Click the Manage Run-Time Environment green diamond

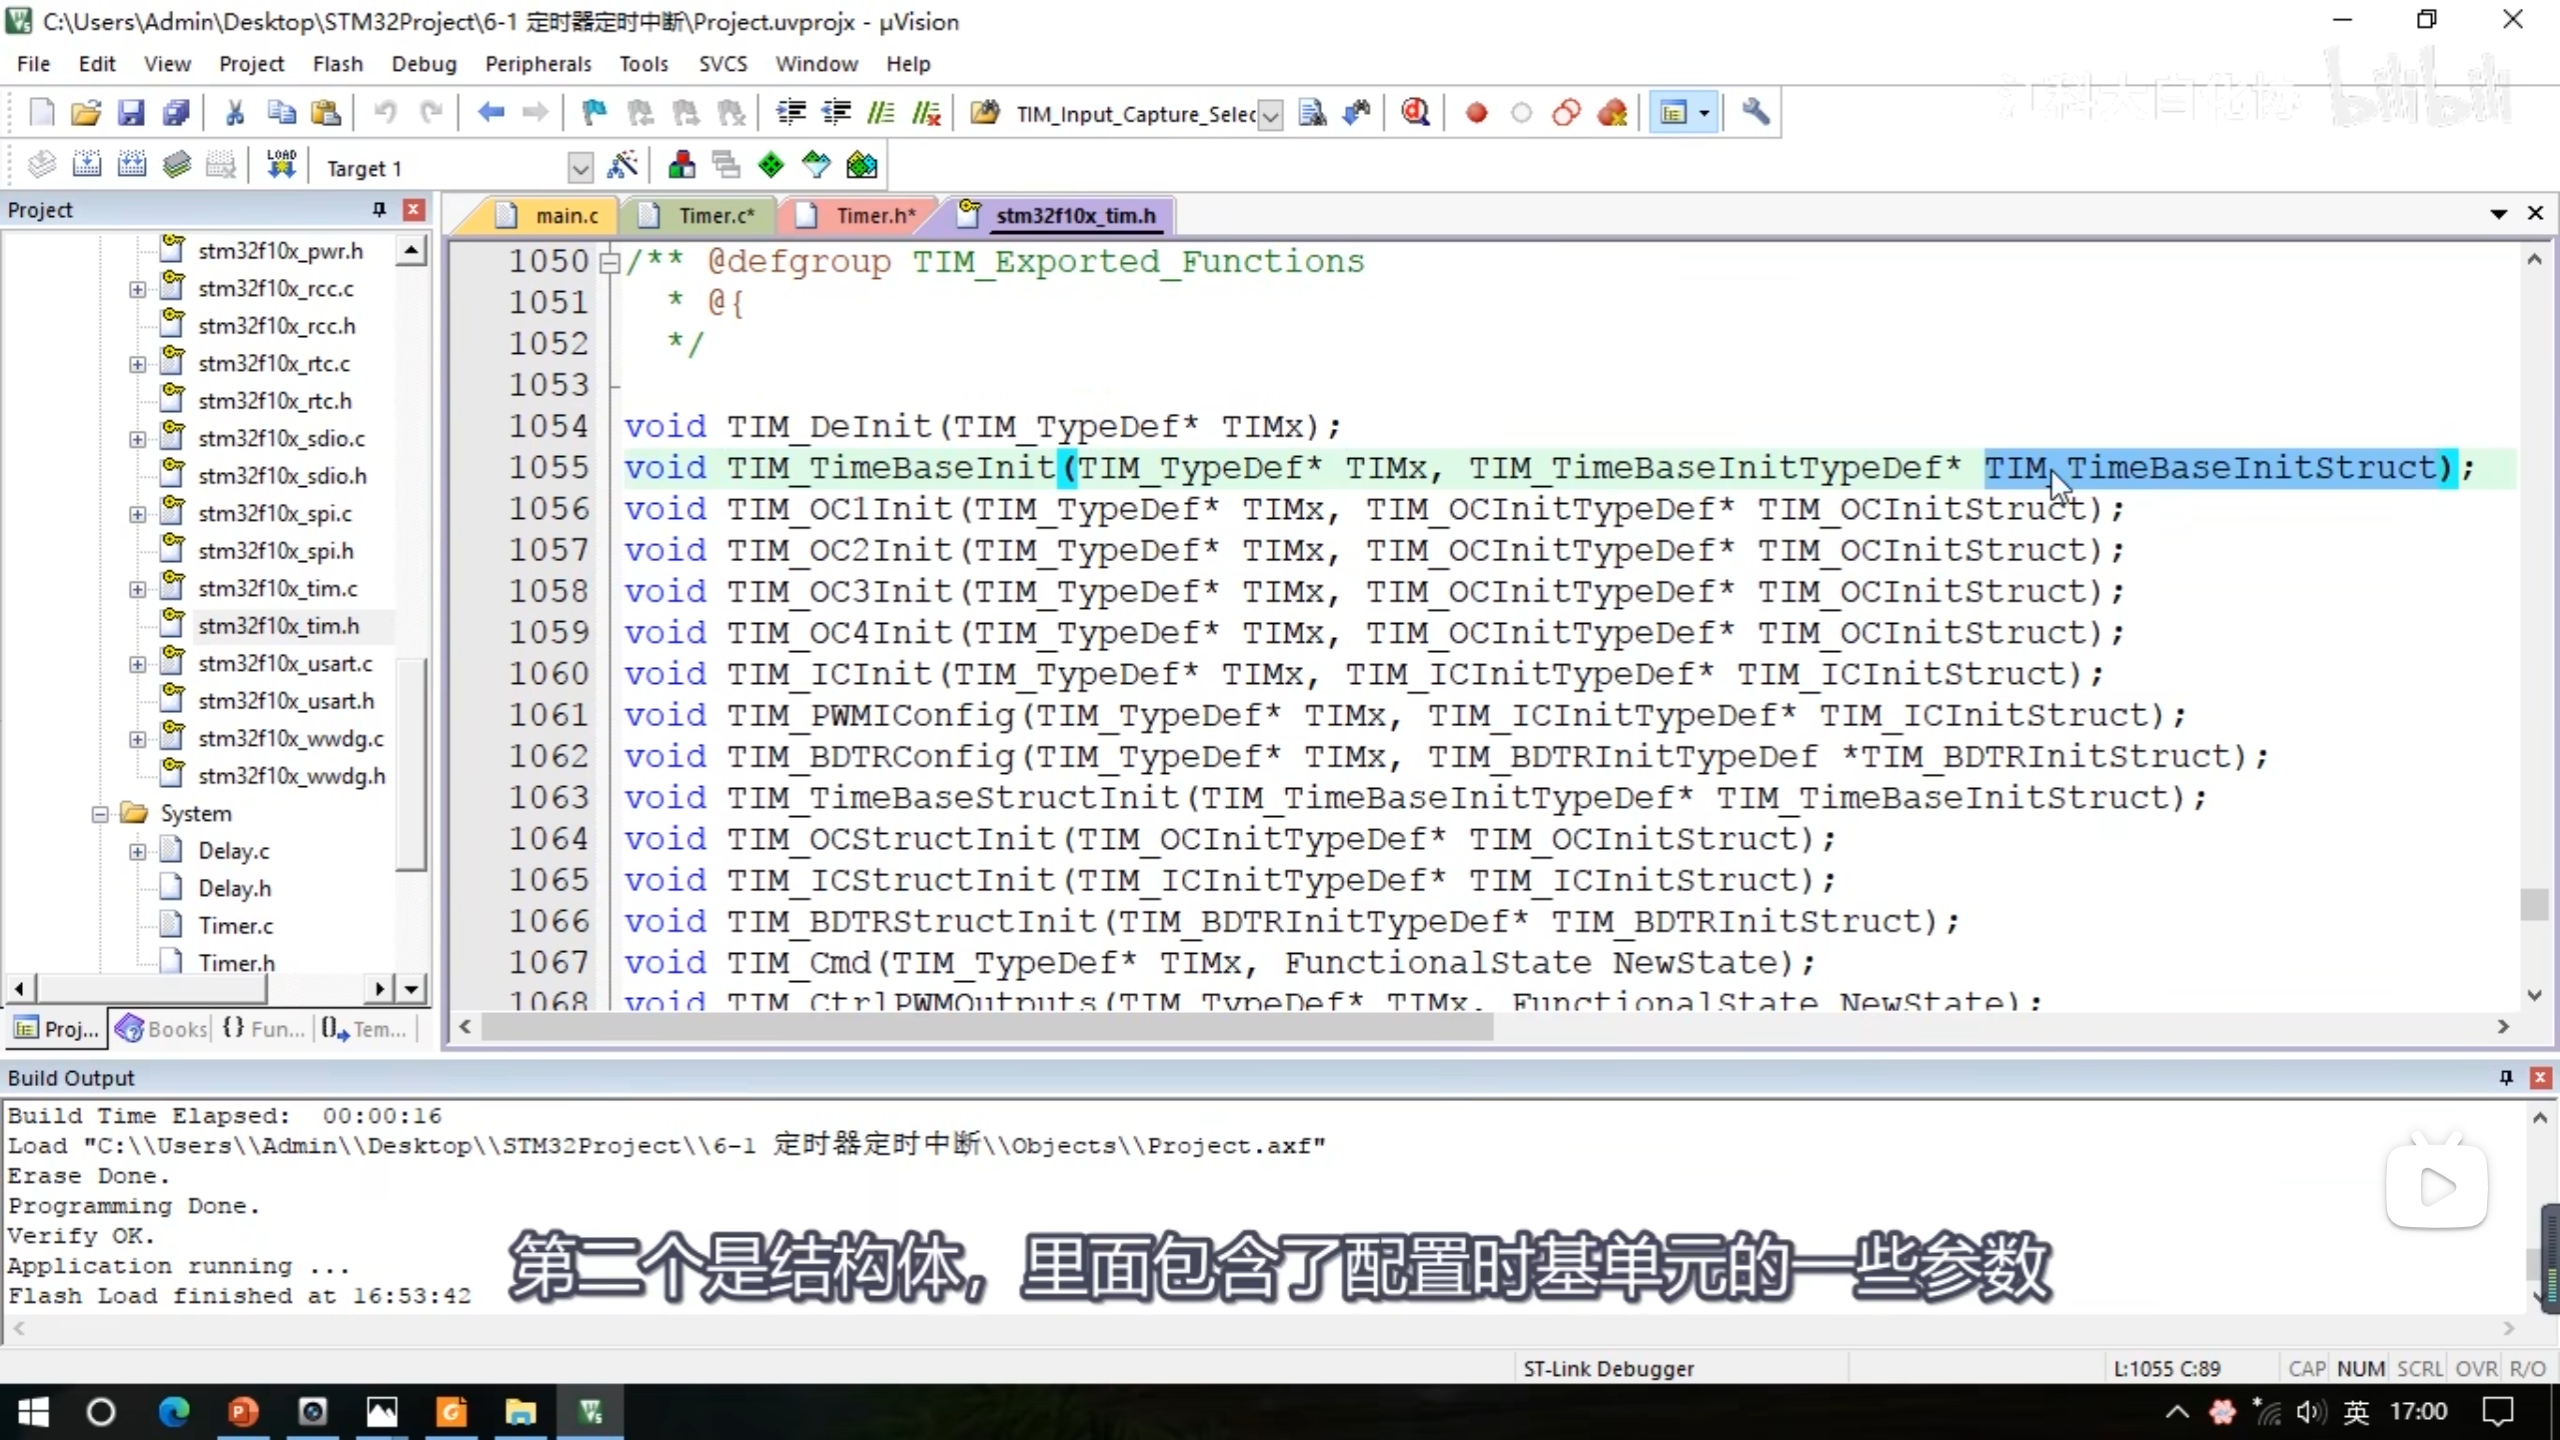click(771, 165)
